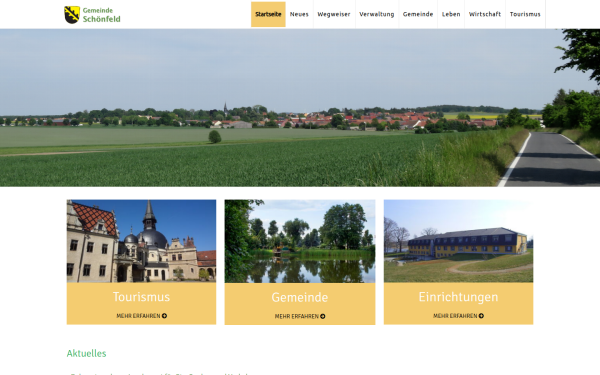Go to Verwaltung in the navigation
The height and width of the screenshot is (375, 600).
click(377, 14)
